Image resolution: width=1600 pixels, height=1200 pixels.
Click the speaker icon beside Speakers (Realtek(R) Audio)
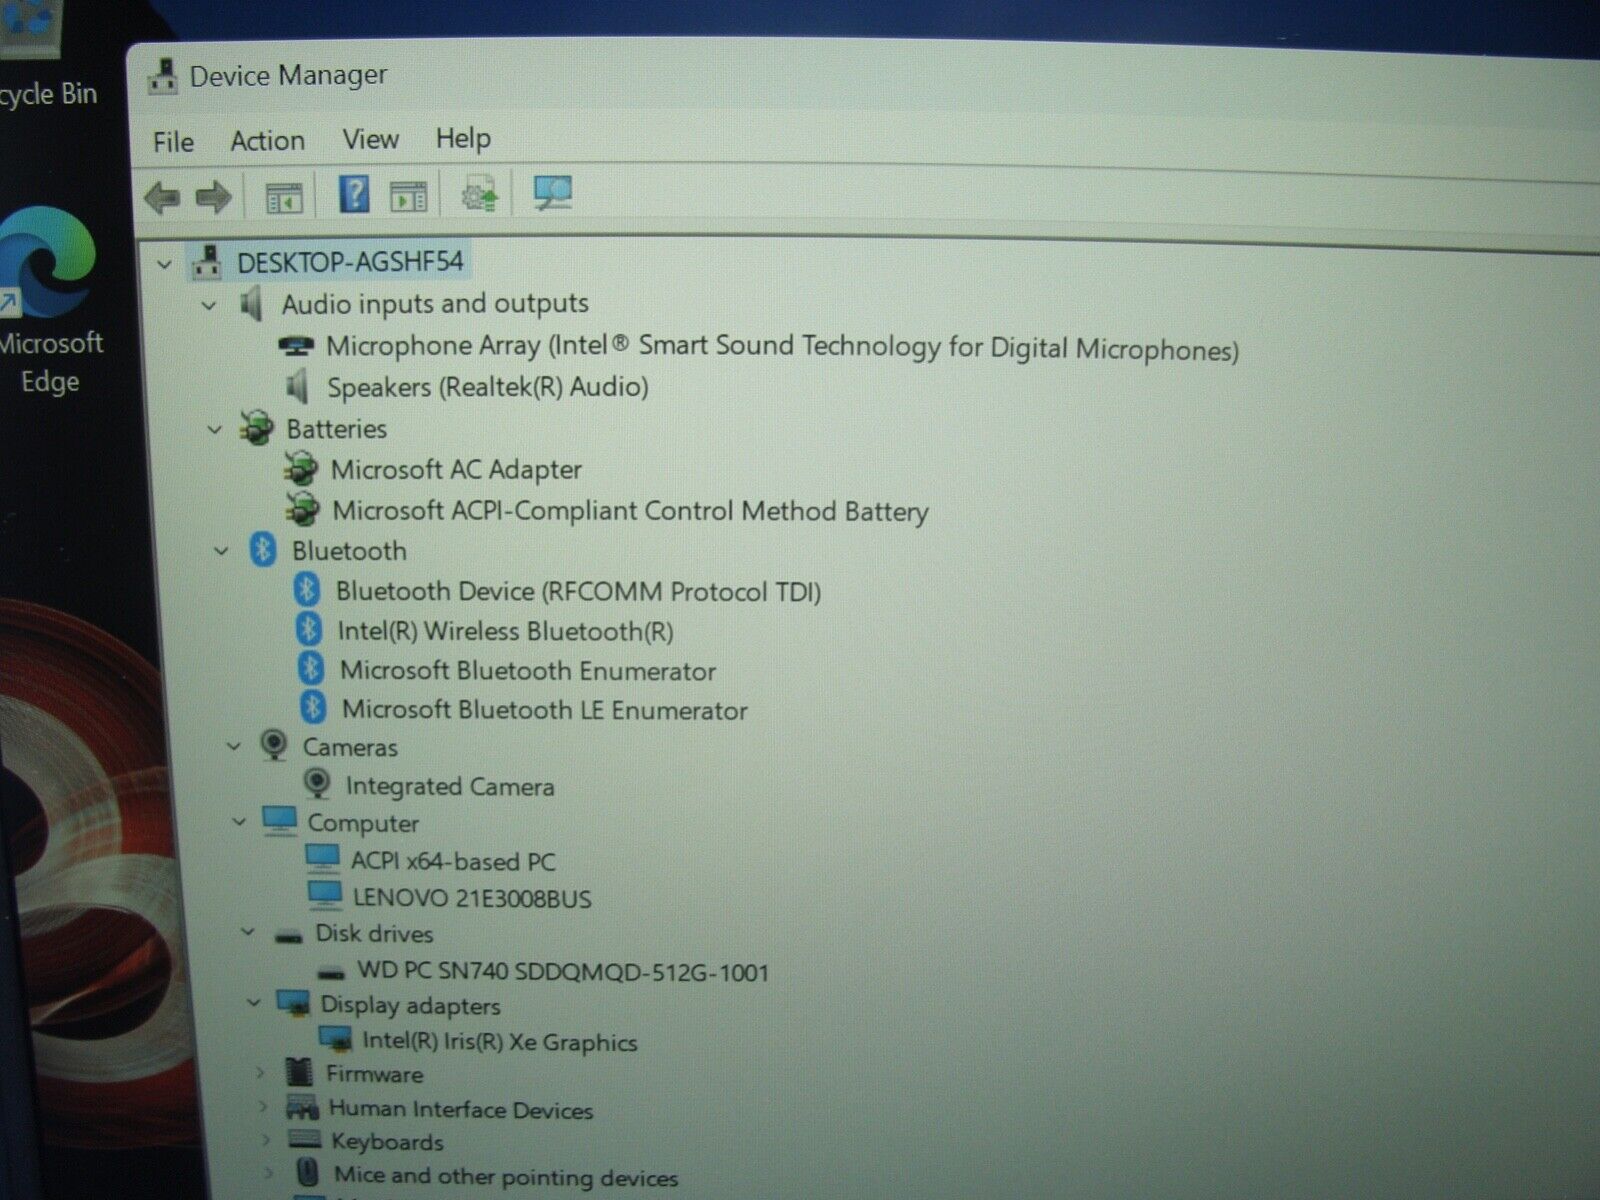297,386
